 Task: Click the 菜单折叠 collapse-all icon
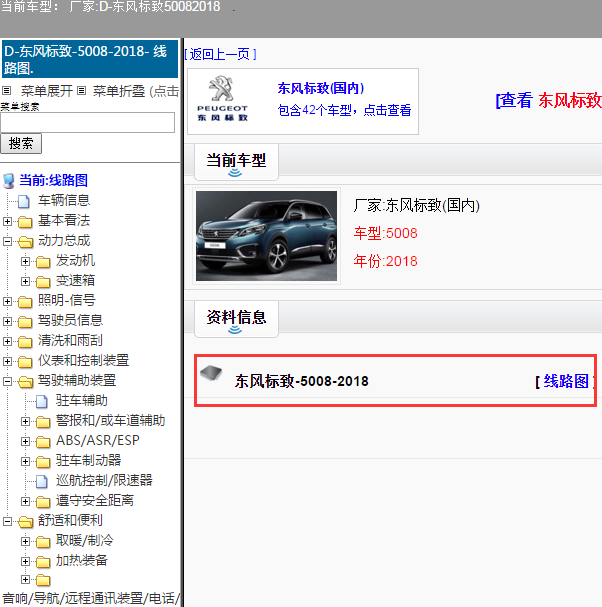(x=81, y=91)
